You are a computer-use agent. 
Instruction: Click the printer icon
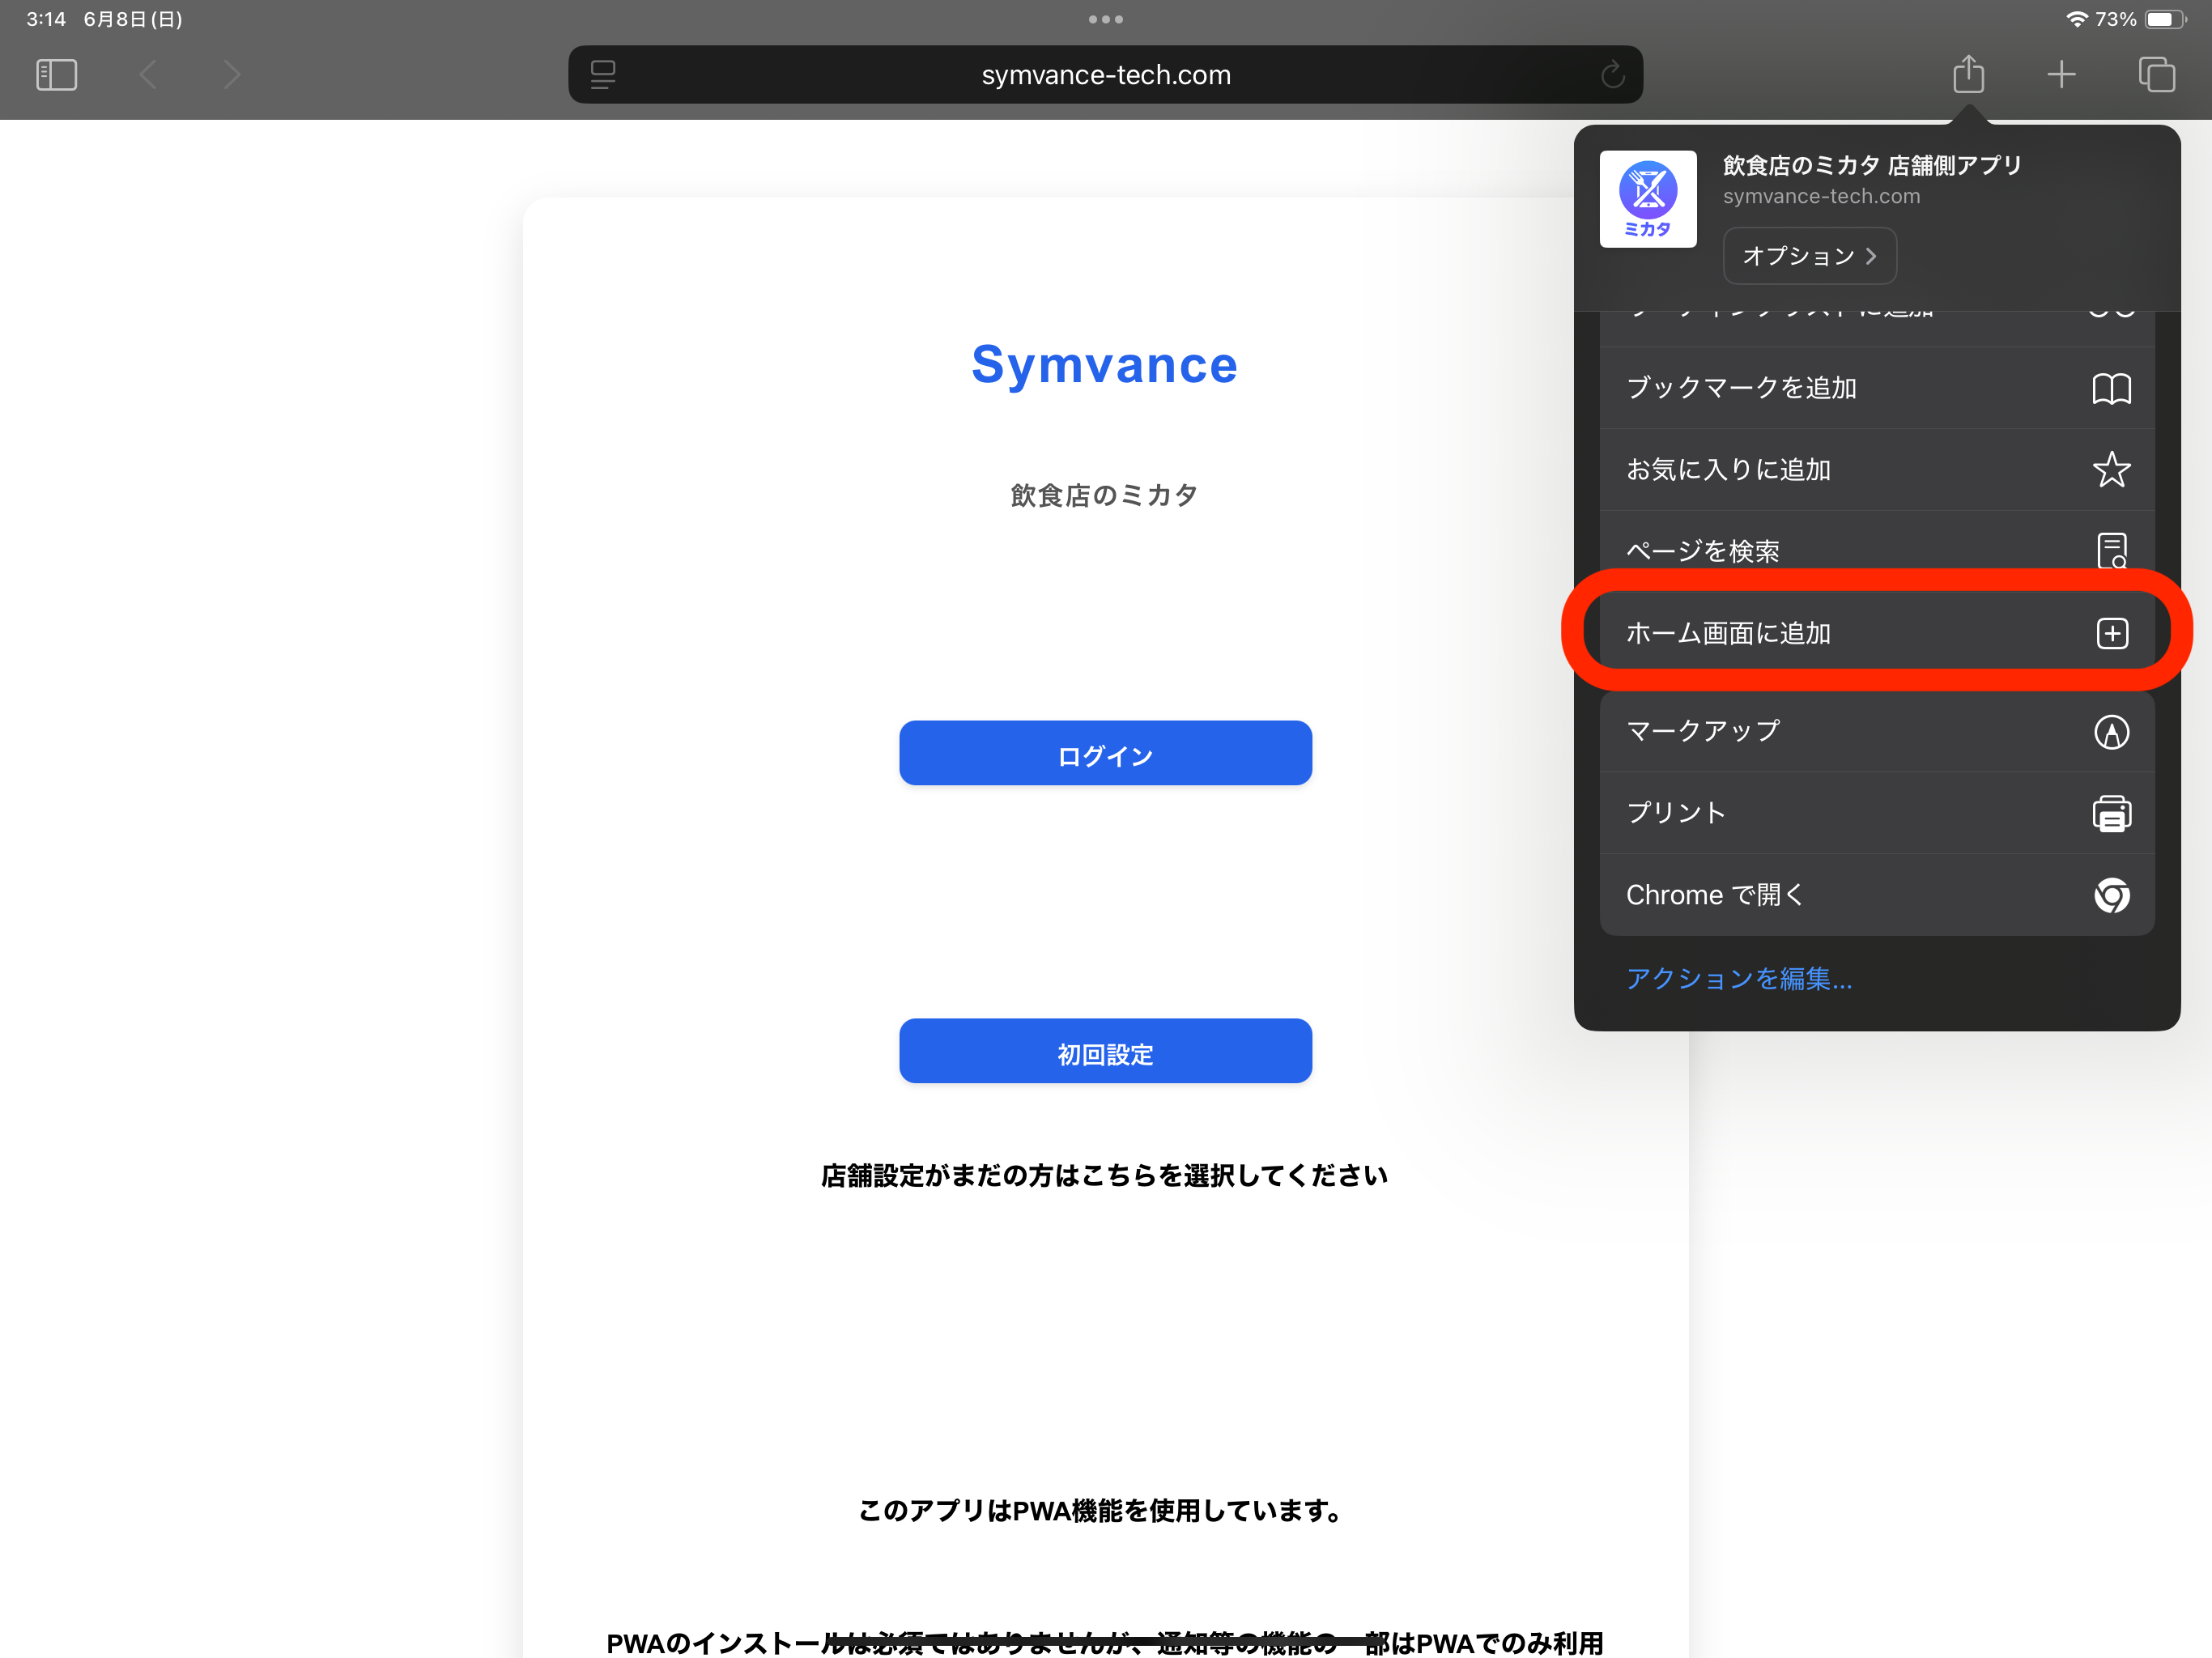point(2111,813)
